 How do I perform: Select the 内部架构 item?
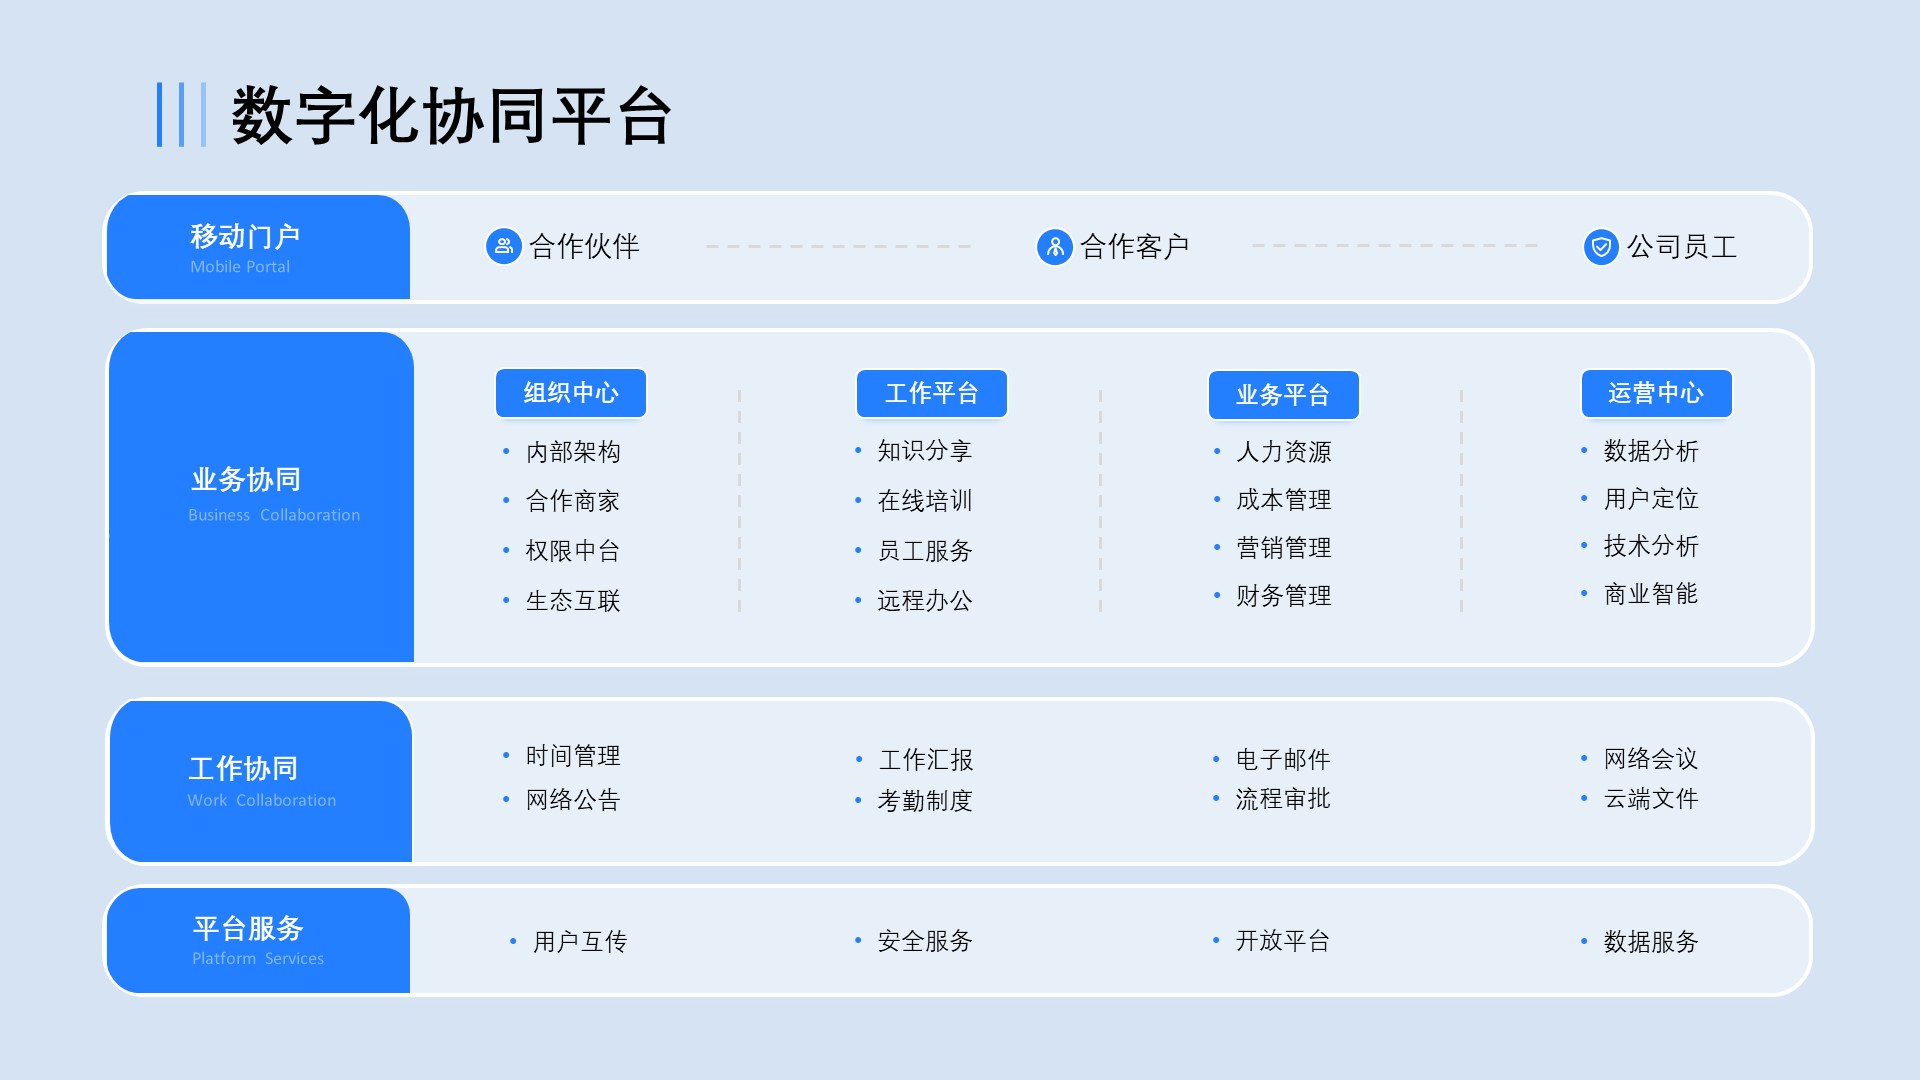pos(573,452)
